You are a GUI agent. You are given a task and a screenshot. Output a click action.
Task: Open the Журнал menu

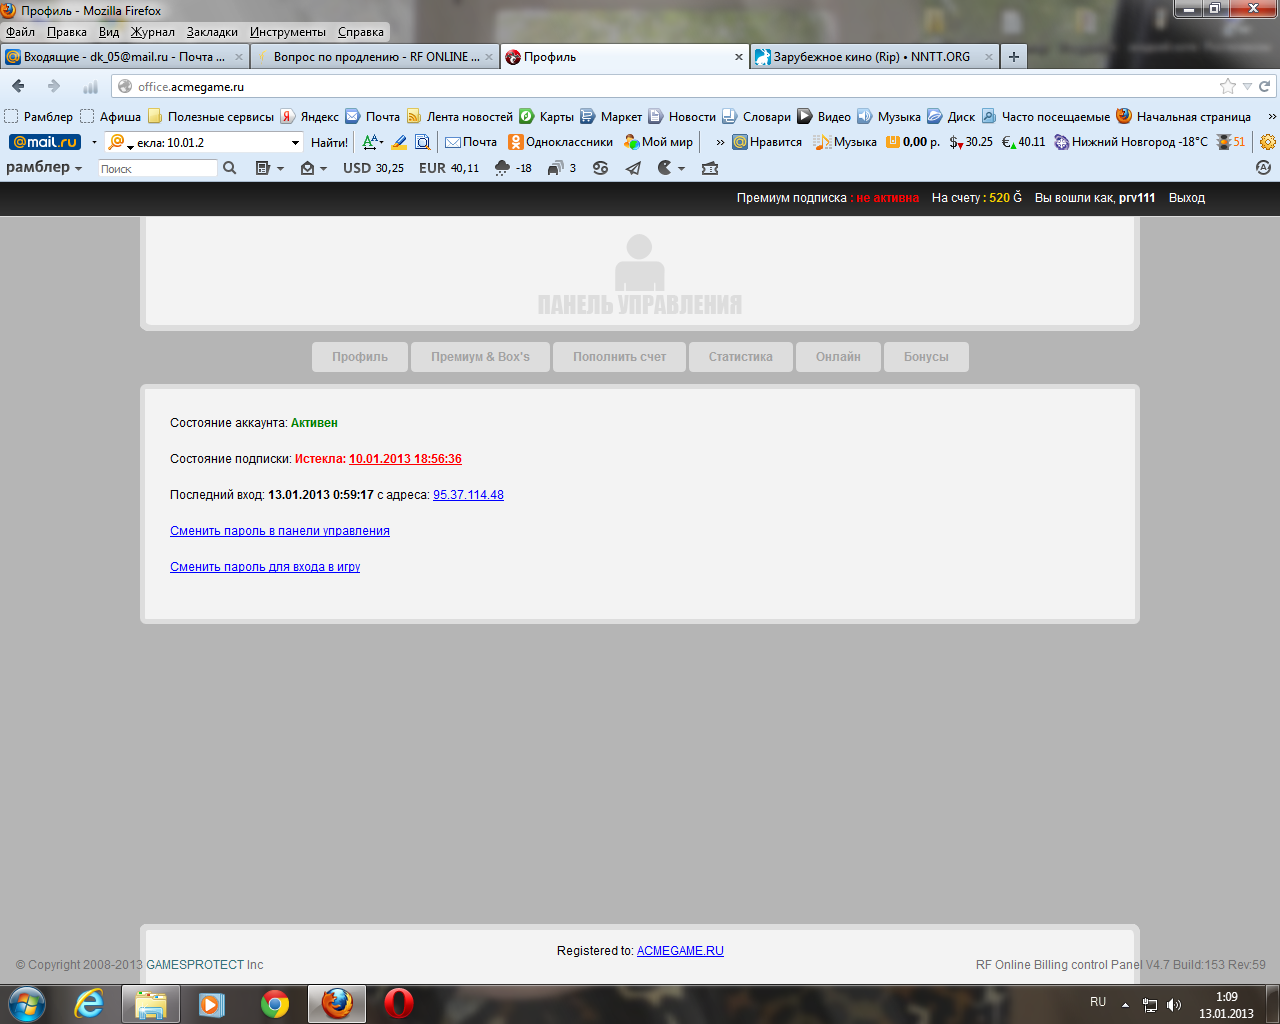153,32
